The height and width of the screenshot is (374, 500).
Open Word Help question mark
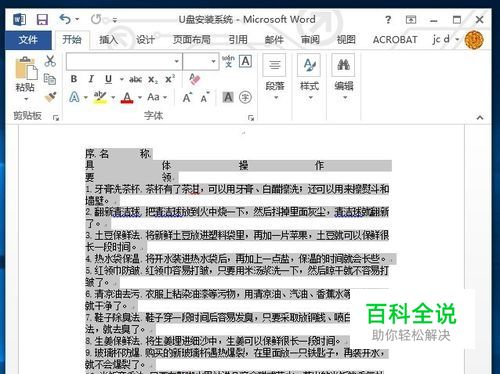388,20
